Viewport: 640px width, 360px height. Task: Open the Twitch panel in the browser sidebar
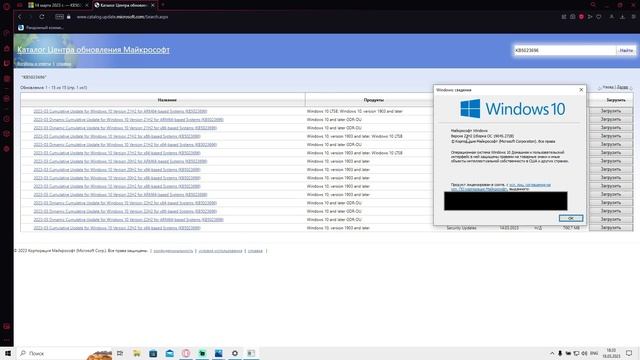click(7, 64)
